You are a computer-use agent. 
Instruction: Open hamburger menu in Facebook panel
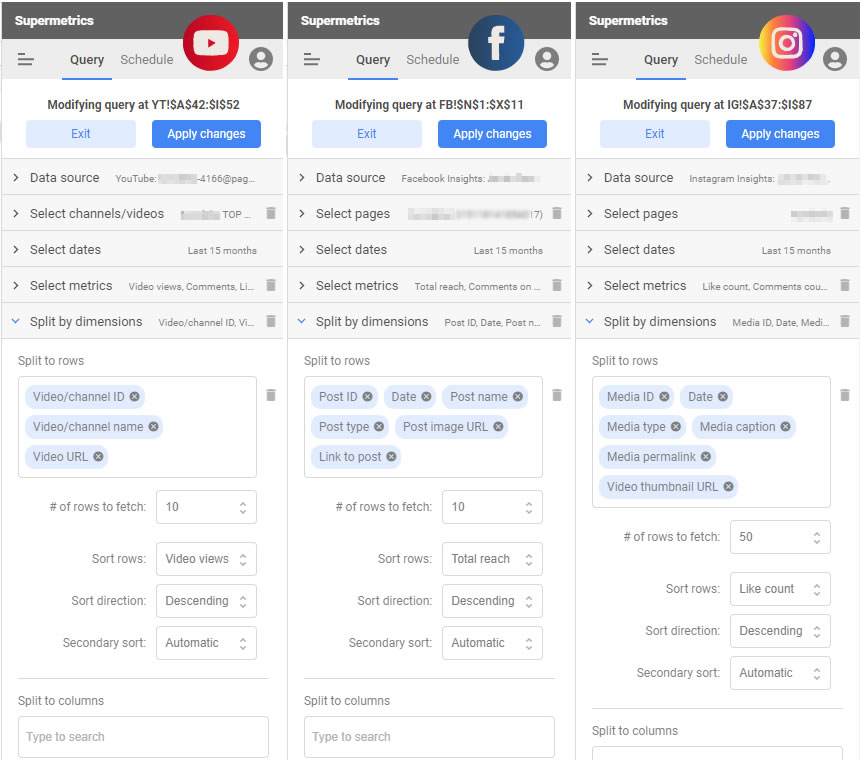(x=312, y=59)
